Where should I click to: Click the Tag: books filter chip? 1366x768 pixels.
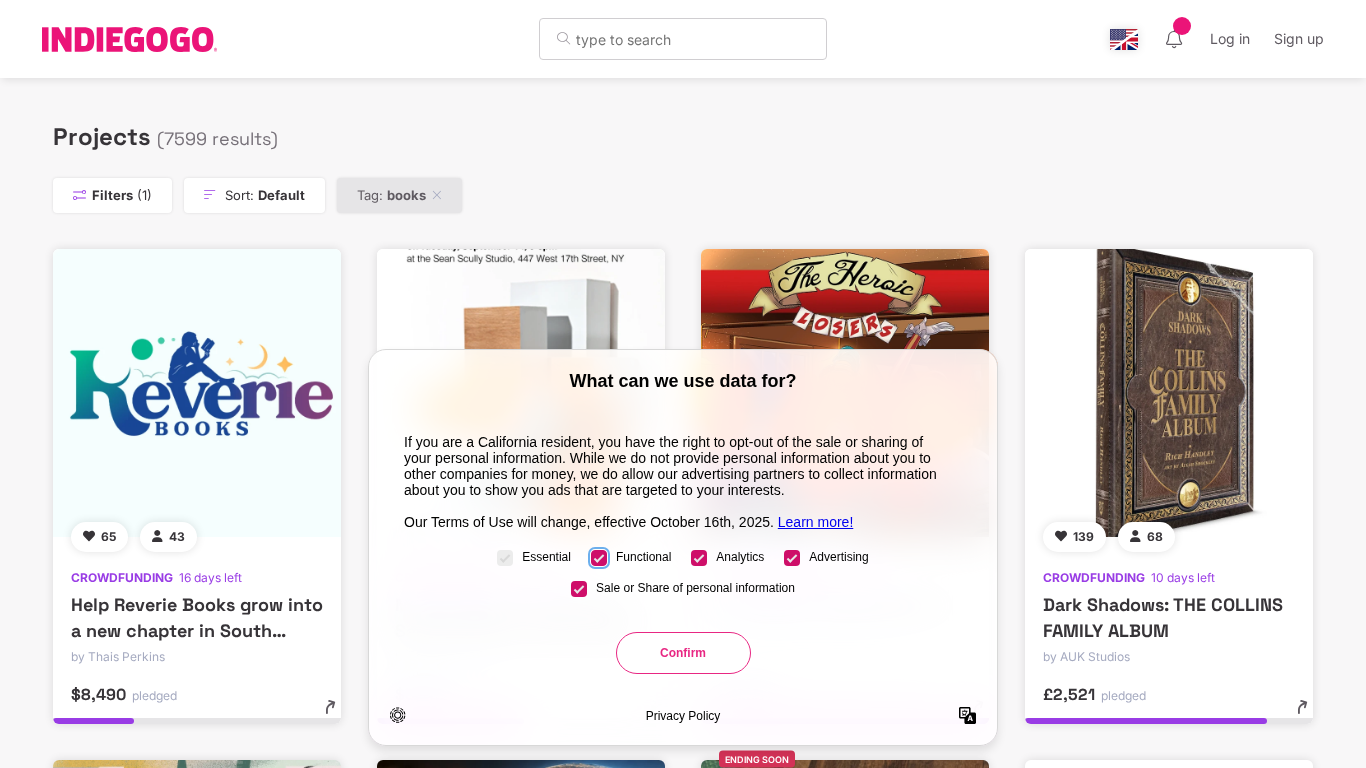click(399, 195)
